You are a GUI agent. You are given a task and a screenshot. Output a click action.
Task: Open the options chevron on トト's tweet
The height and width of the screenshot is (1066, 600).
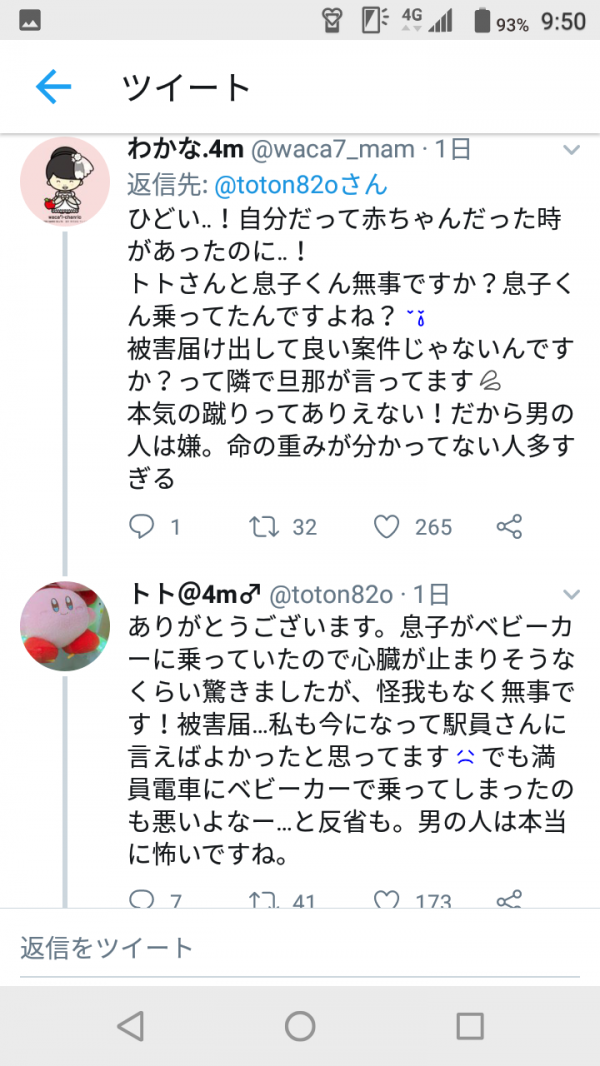[572, 592]
